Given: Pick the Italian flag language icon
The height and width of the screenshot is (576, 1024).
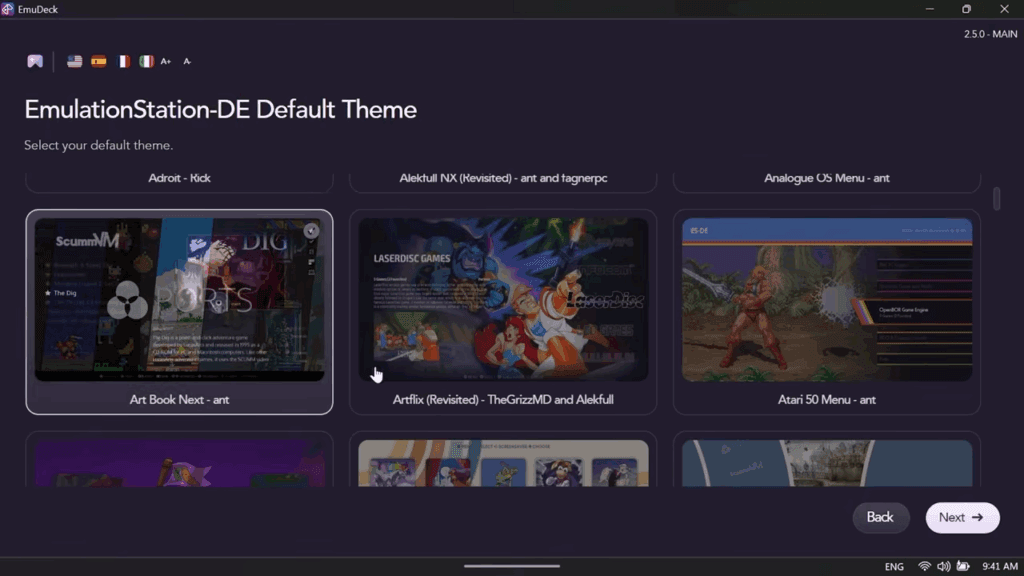Looking at the screenshot, I should (146, 61).
